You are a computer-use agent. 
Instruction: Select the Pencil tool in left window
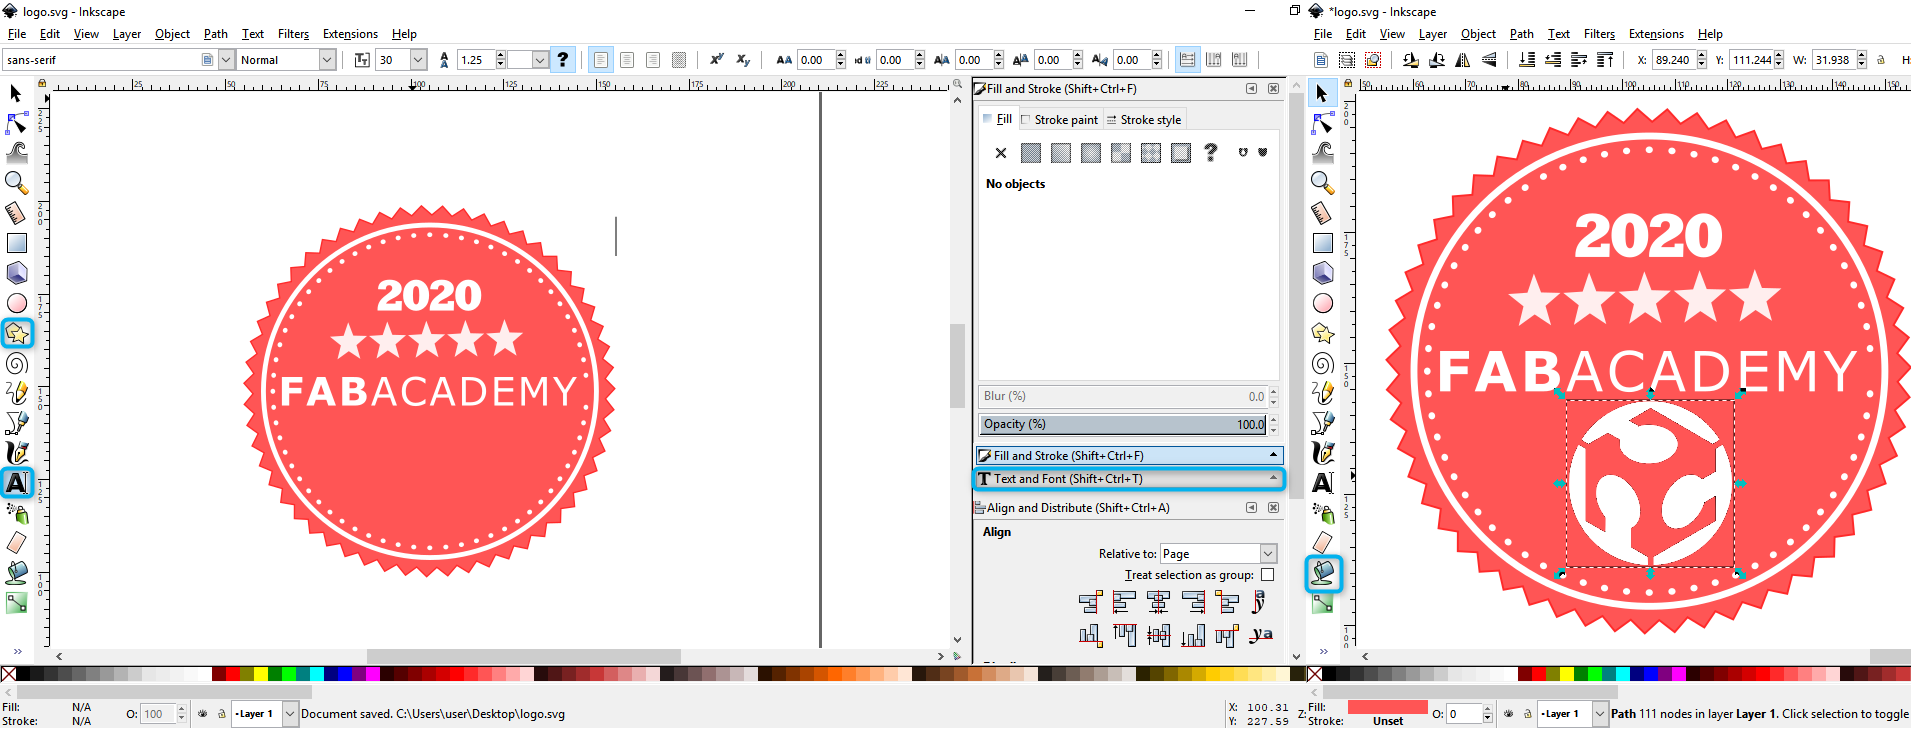coord(17,393)
